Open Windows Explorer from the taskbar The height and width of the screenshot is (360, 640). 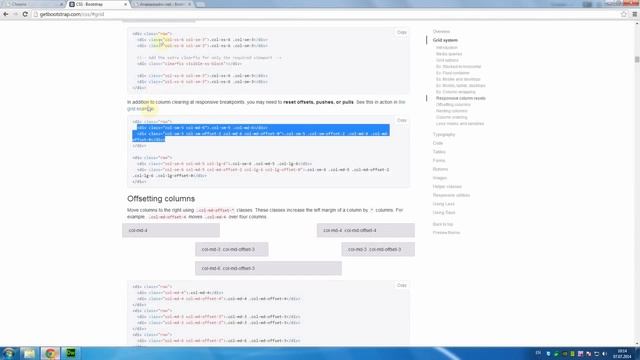click(x=29, y=353)
